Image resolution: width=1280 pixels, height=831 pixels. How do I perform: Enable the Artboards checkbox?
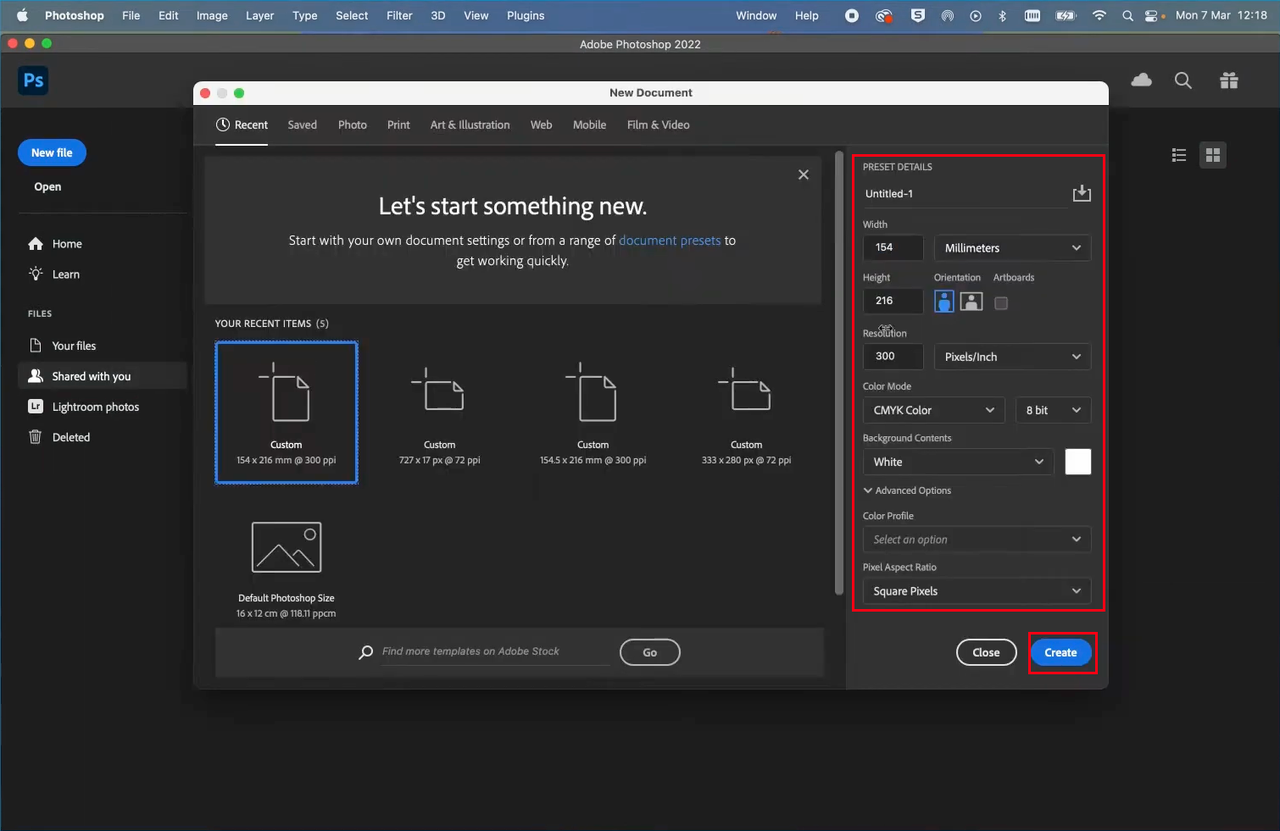(1001, 300)
